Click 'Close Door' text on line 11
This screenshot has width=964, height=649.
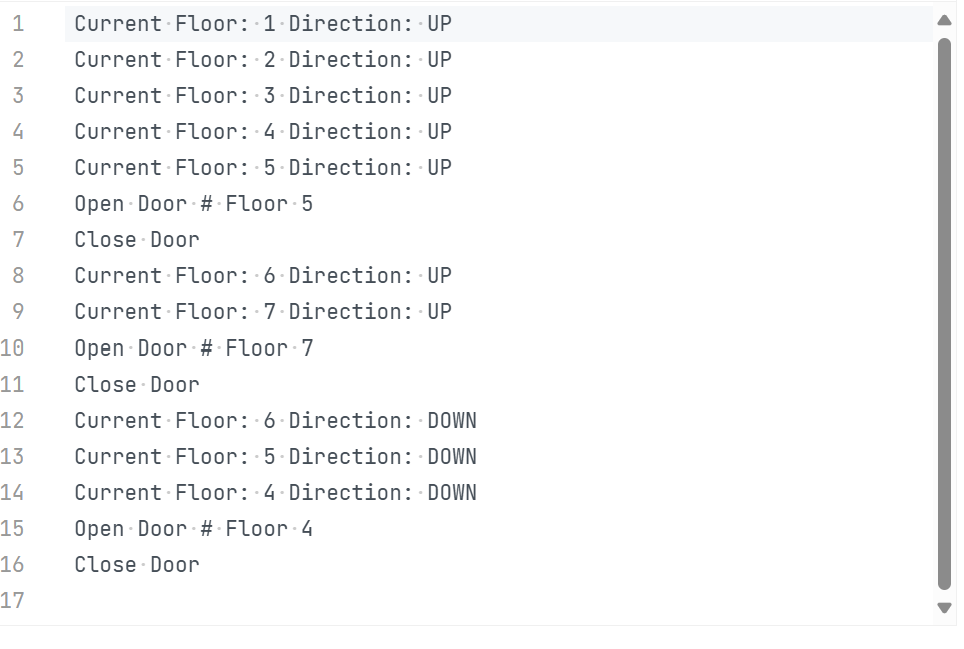click(137, 385)
